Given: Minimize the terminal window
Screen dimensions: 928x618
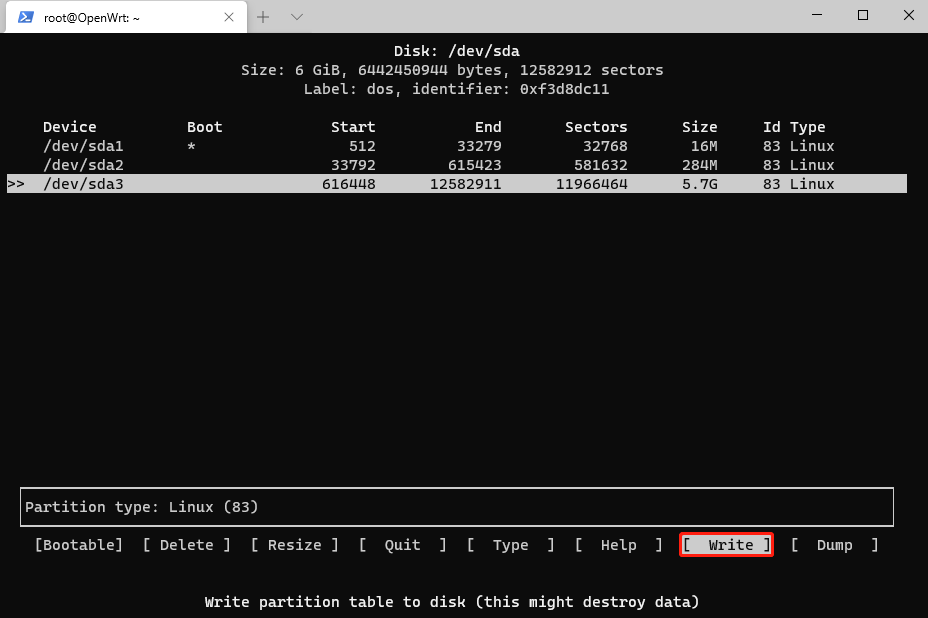Looking at the screenshot, I should (x=817, y=16).
